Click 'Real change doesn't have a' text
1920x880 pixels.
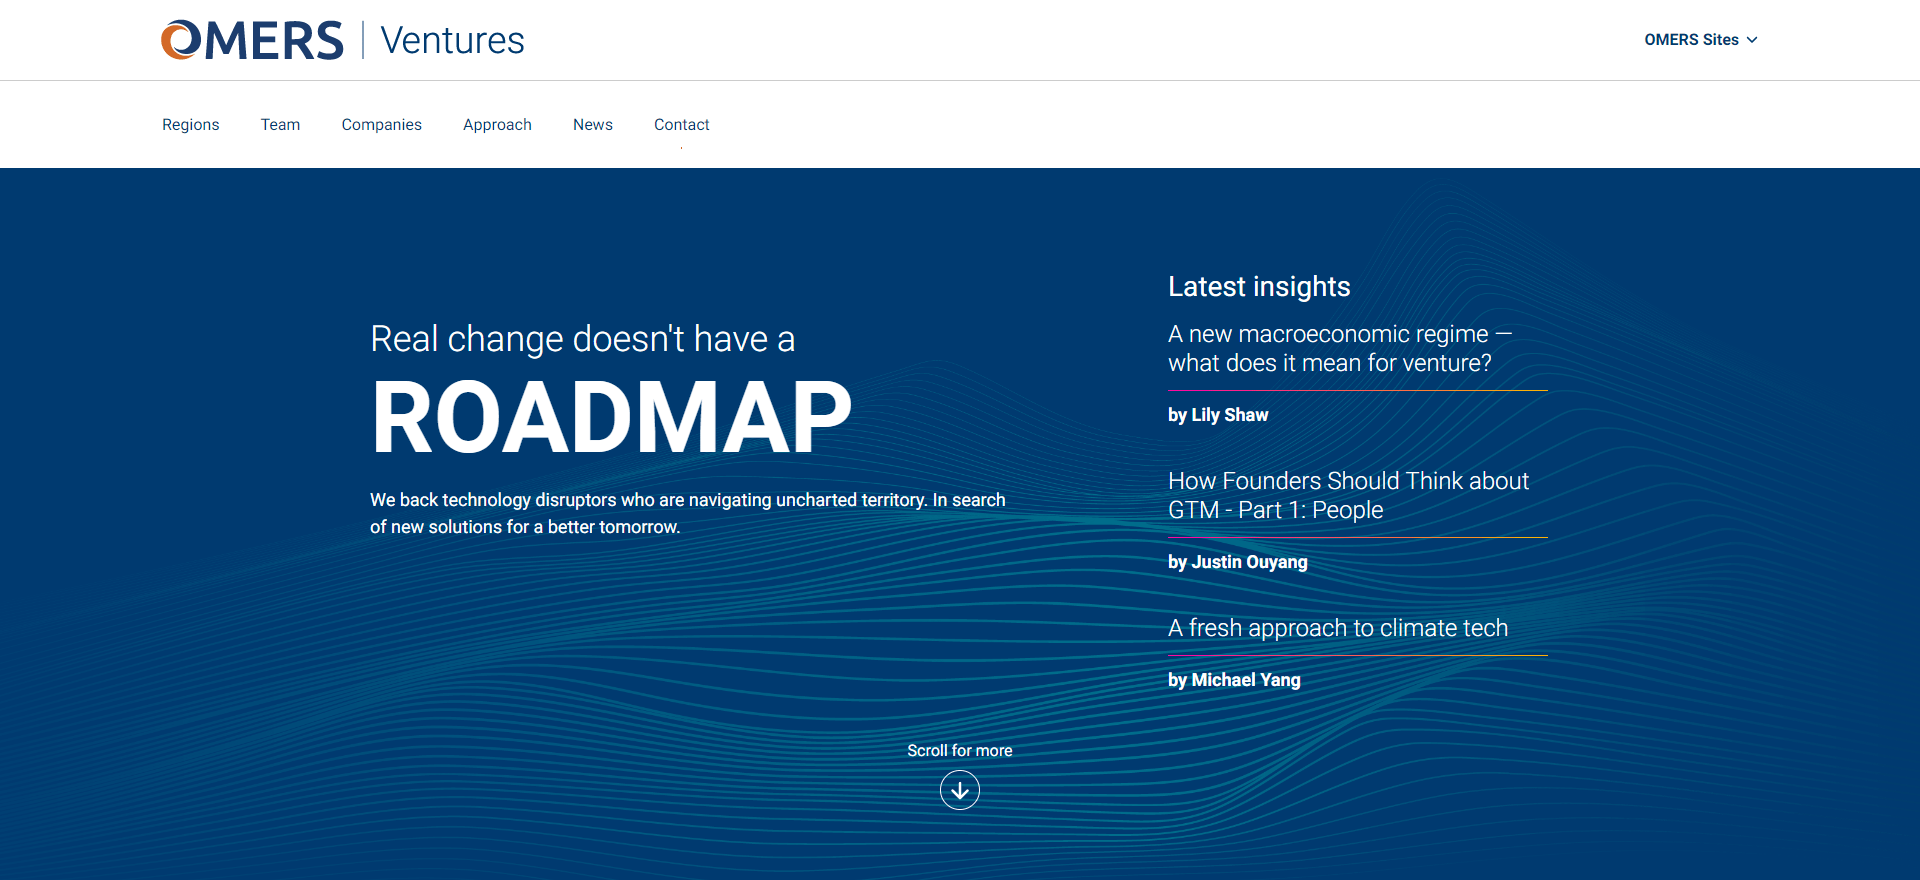click(583, 339)
